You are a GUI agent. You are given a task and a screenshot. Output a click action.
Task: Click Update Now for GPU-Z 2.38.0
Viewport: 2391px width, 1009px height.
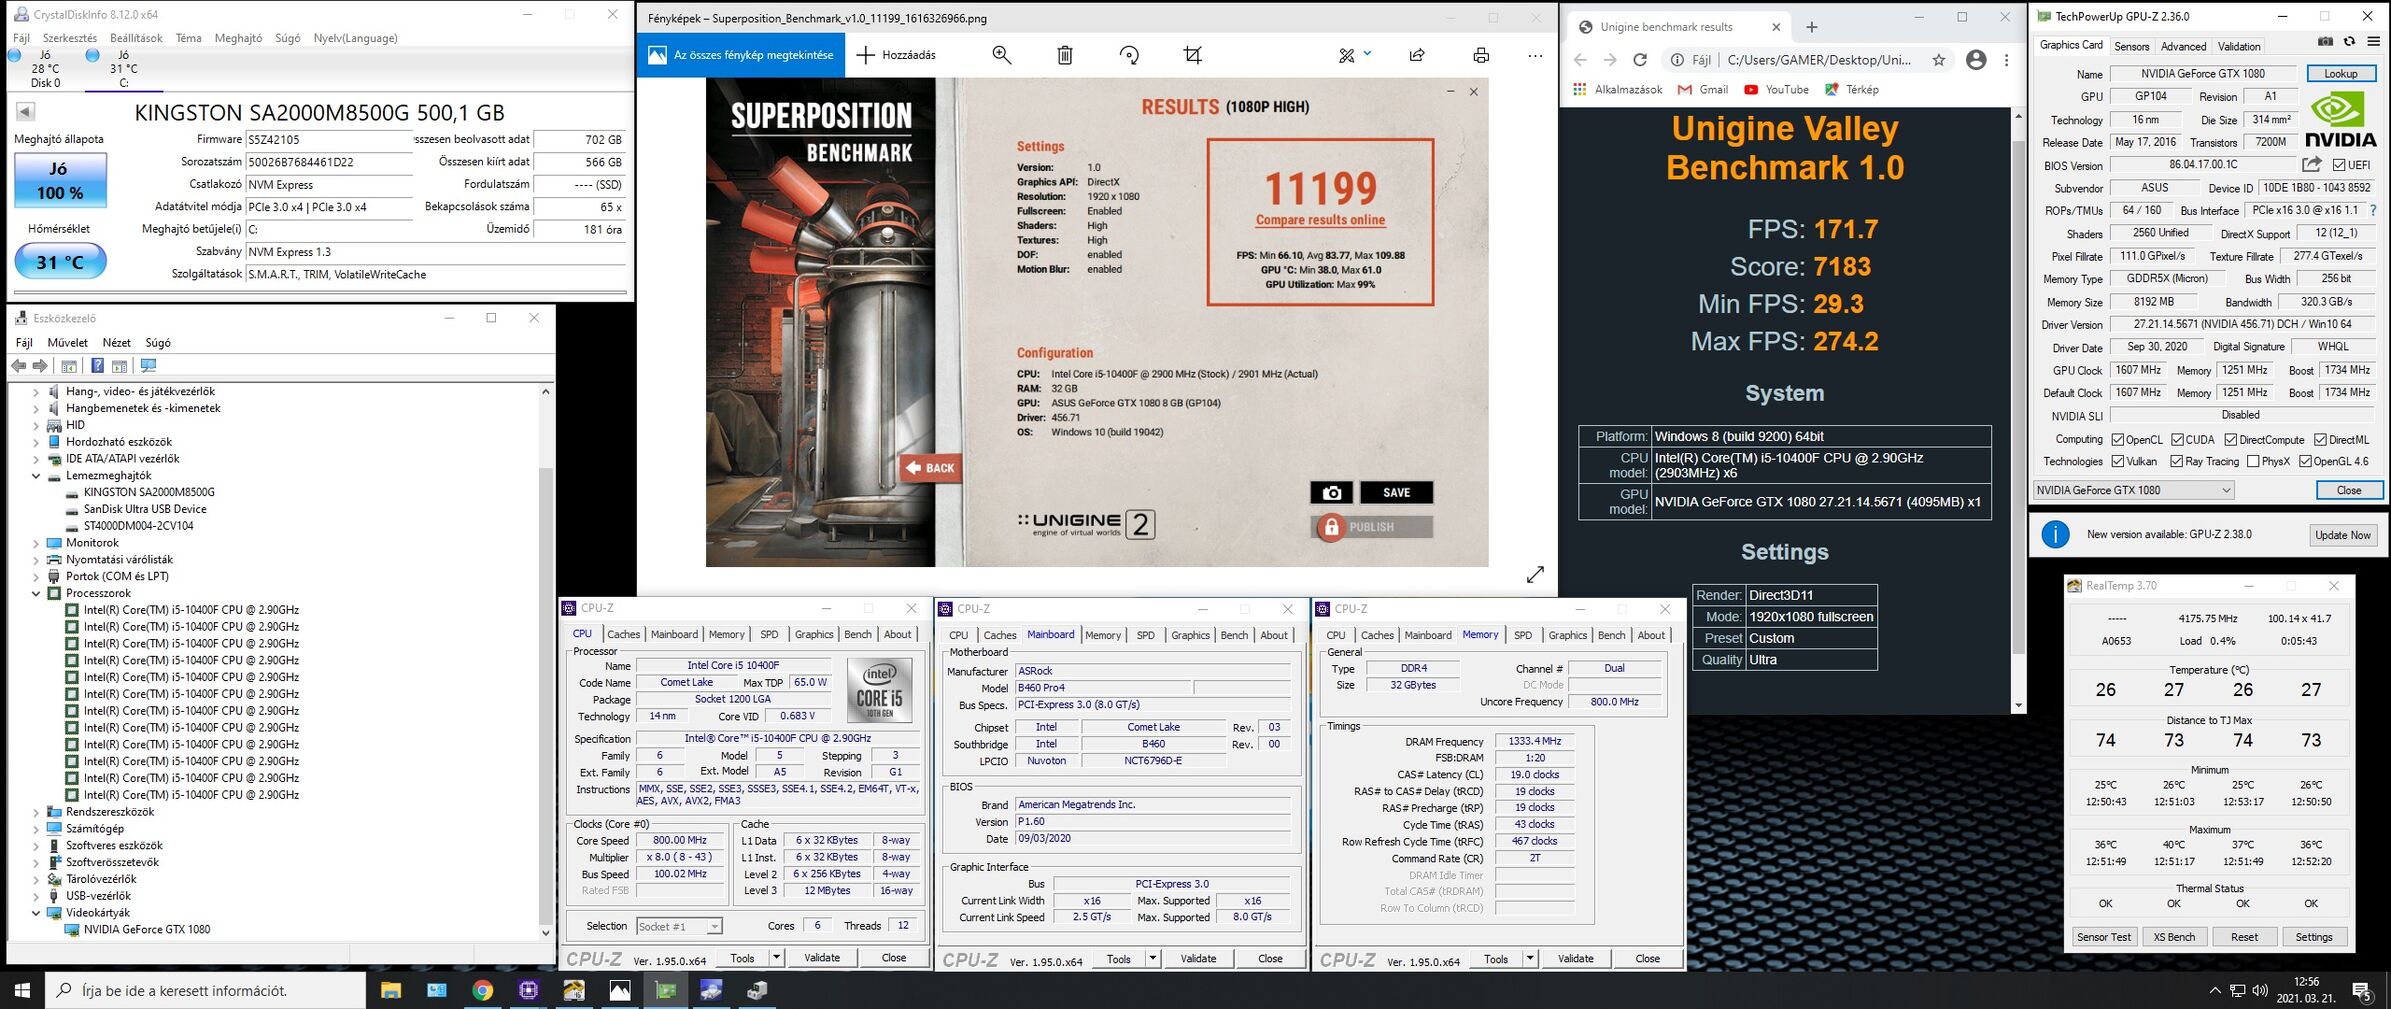[2343, 535]
